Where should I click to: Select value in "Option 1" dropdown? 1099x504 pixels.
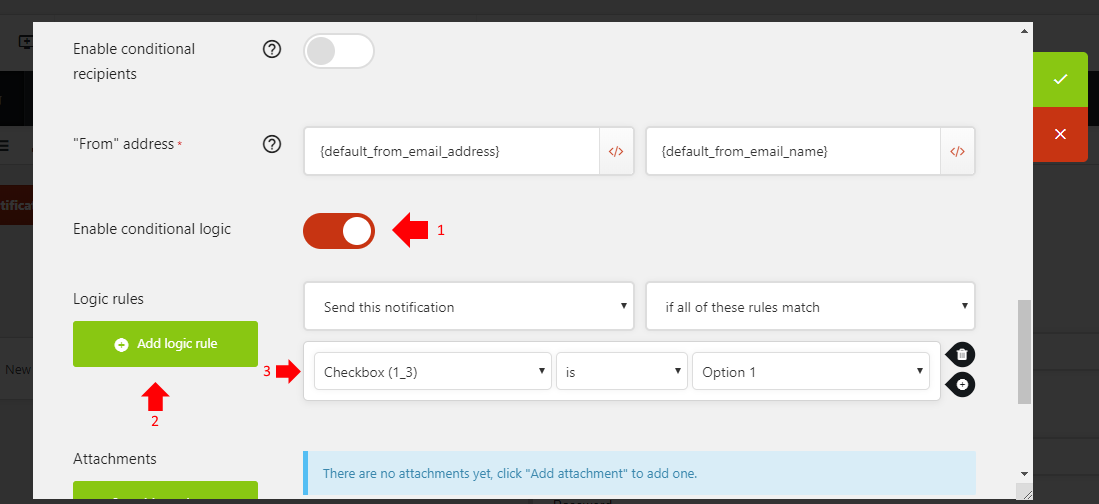[810, 372]
